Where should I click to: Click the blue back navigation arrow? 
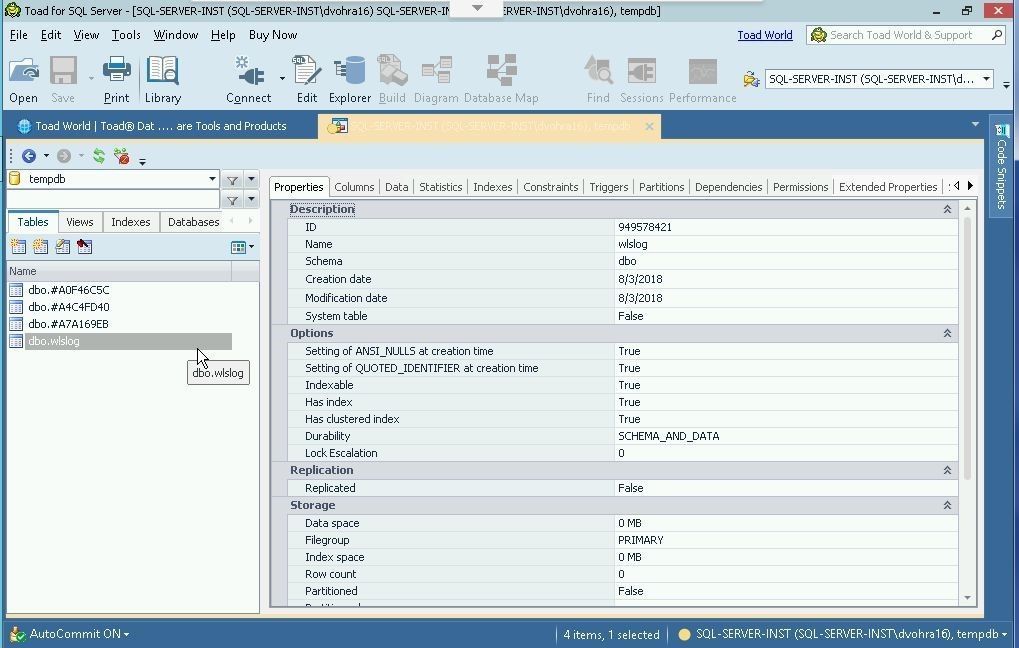[29, 156]
